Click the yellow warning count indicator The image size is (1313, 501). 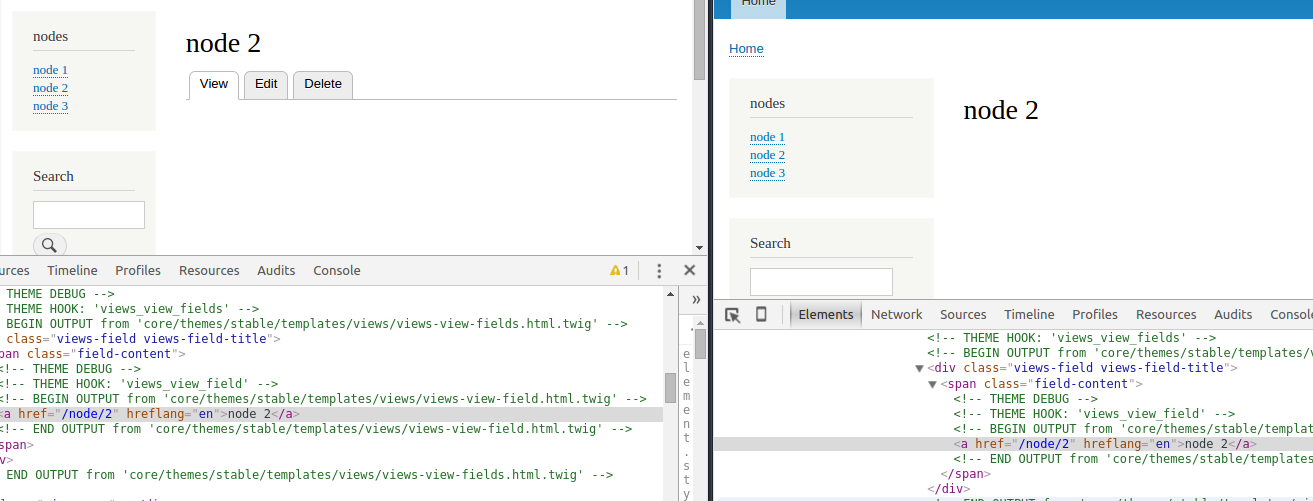619,271
